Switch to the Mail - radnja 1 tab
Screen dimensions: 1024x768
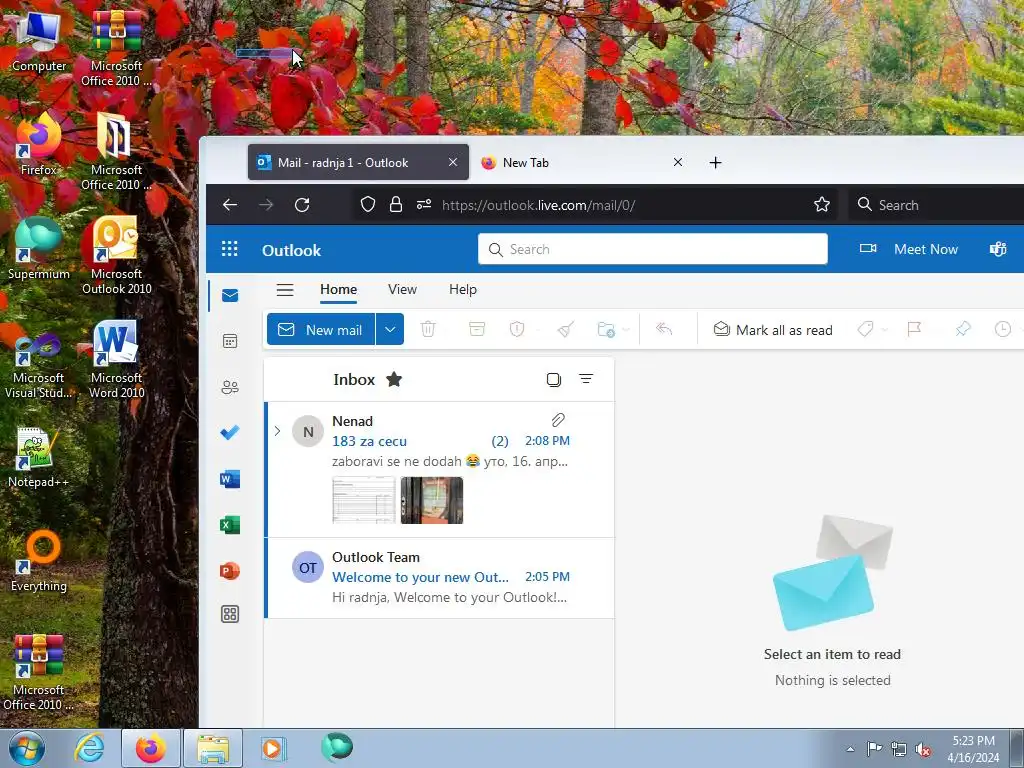pos(358,163)
